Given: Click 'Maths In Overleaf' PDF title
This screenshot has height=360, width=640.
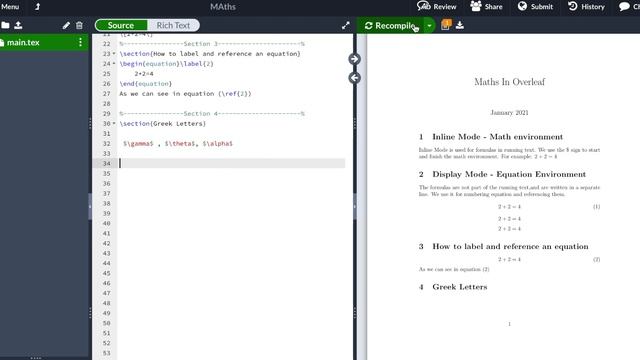Looking at the screenshot, I should 509,82.
